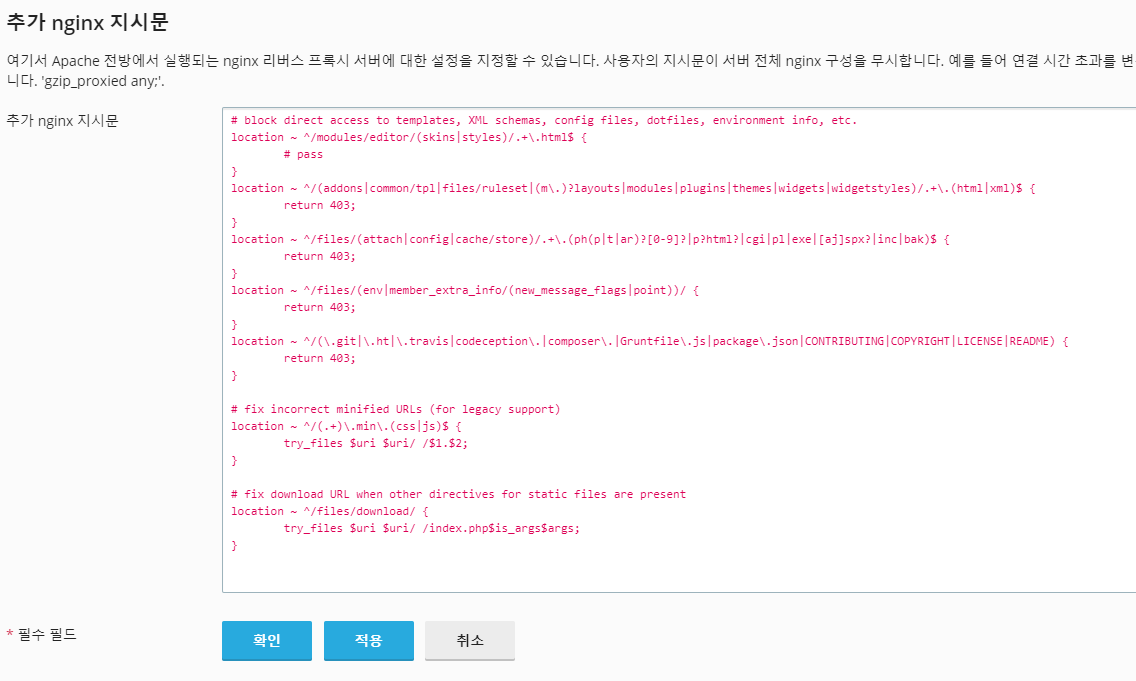Click the 적용 (Apply) button
The height and width of the screenshot is (681, 1136).
click(x=369, y=640)
